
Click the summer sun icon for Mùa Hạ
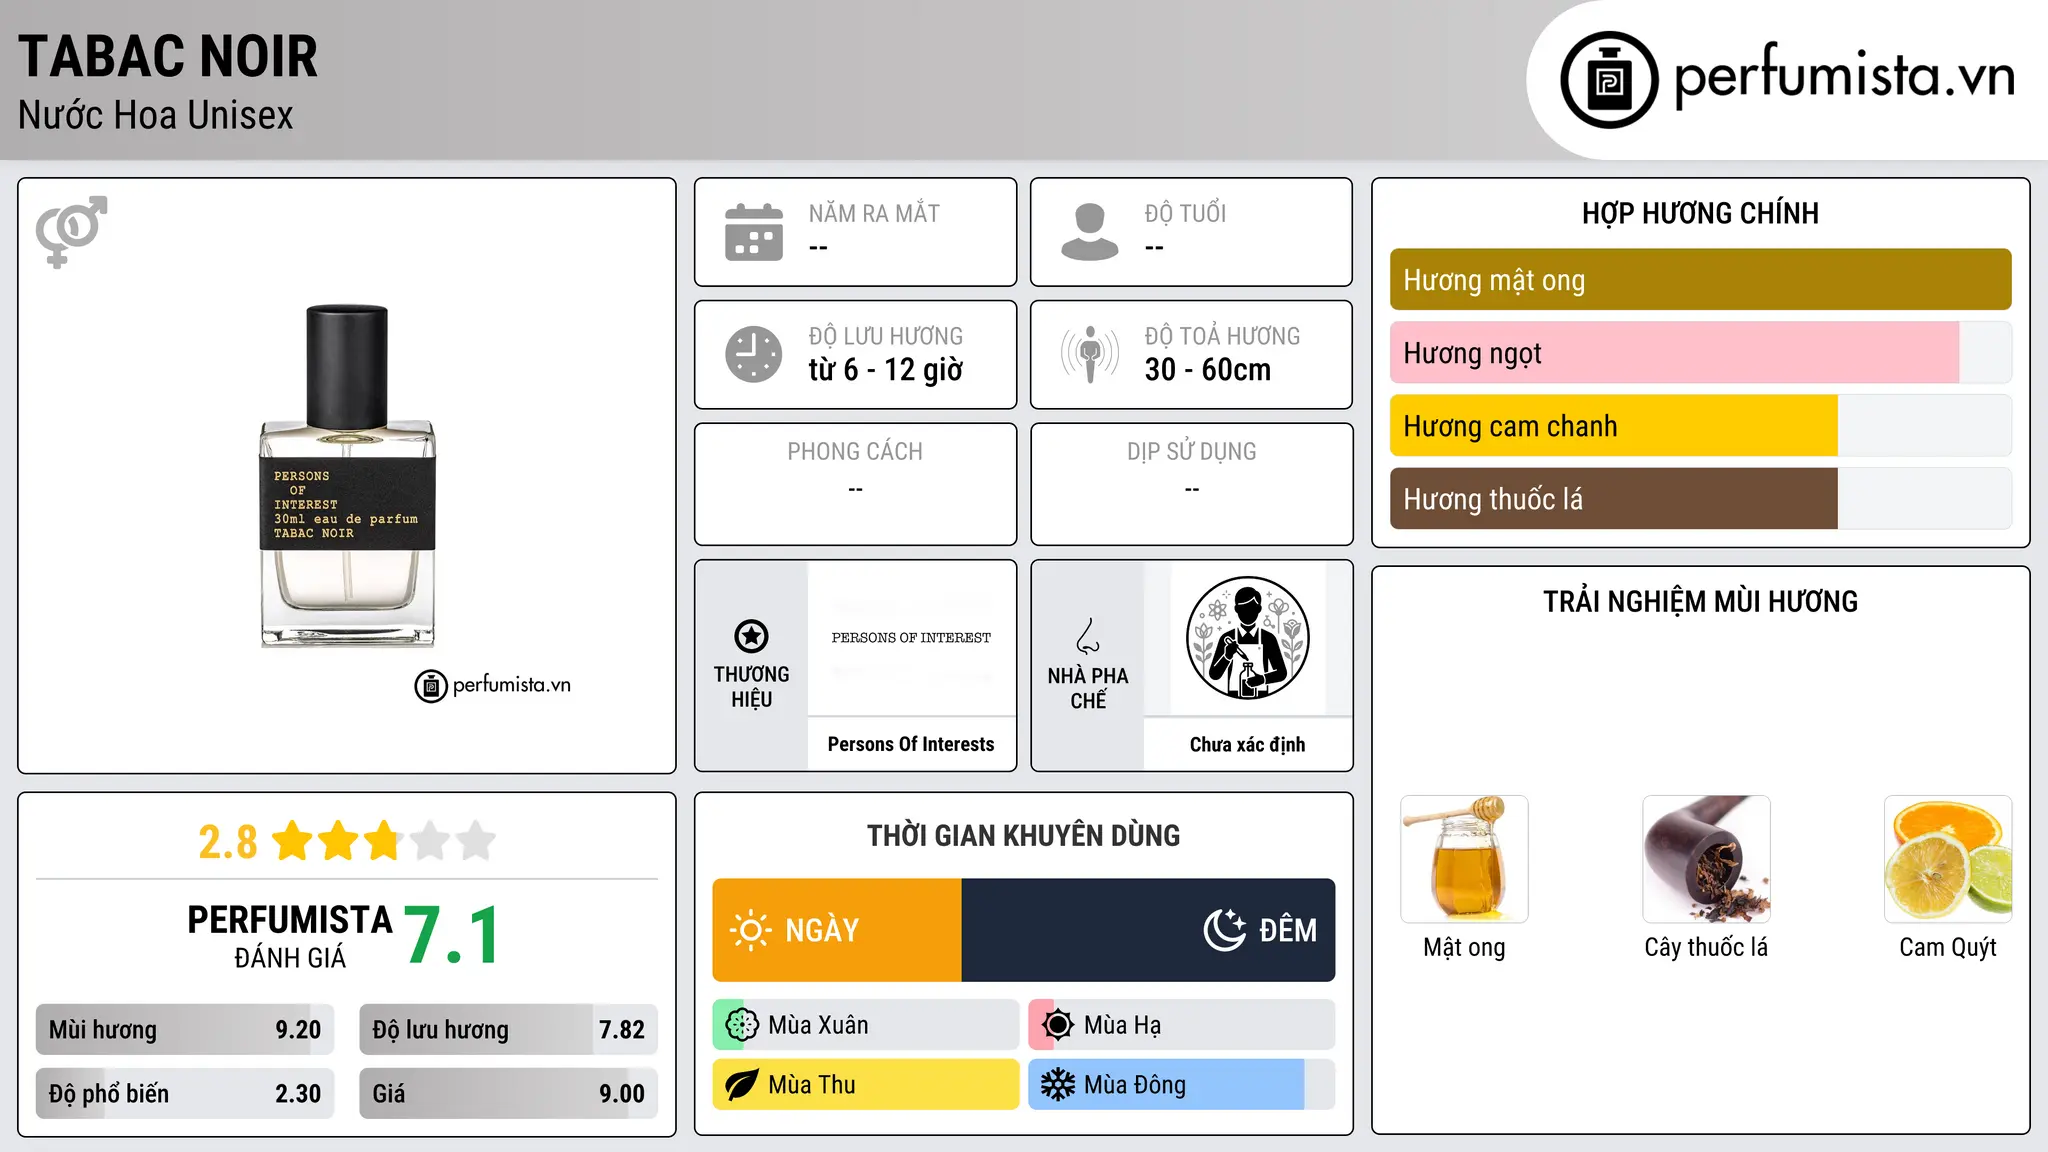point(1058,1025)
